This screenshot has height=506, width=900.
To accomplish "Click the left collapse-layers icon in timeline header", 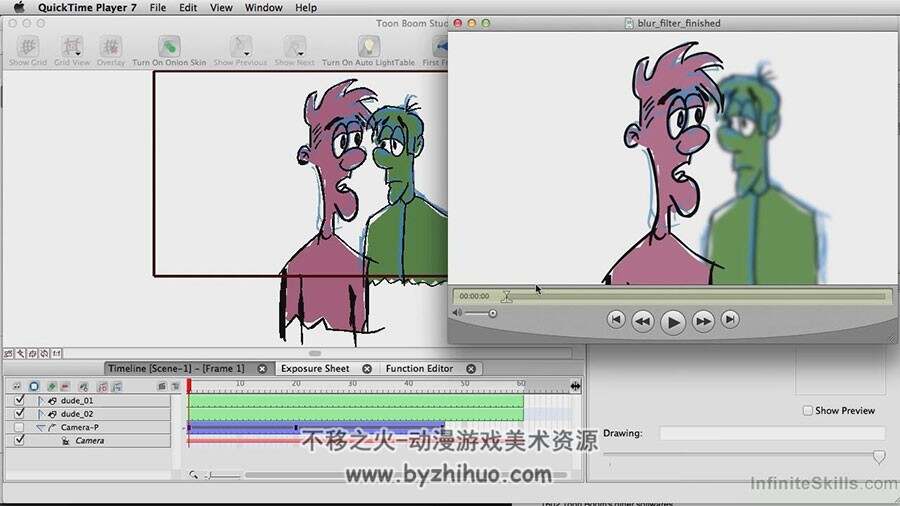I will pos(162,386).
